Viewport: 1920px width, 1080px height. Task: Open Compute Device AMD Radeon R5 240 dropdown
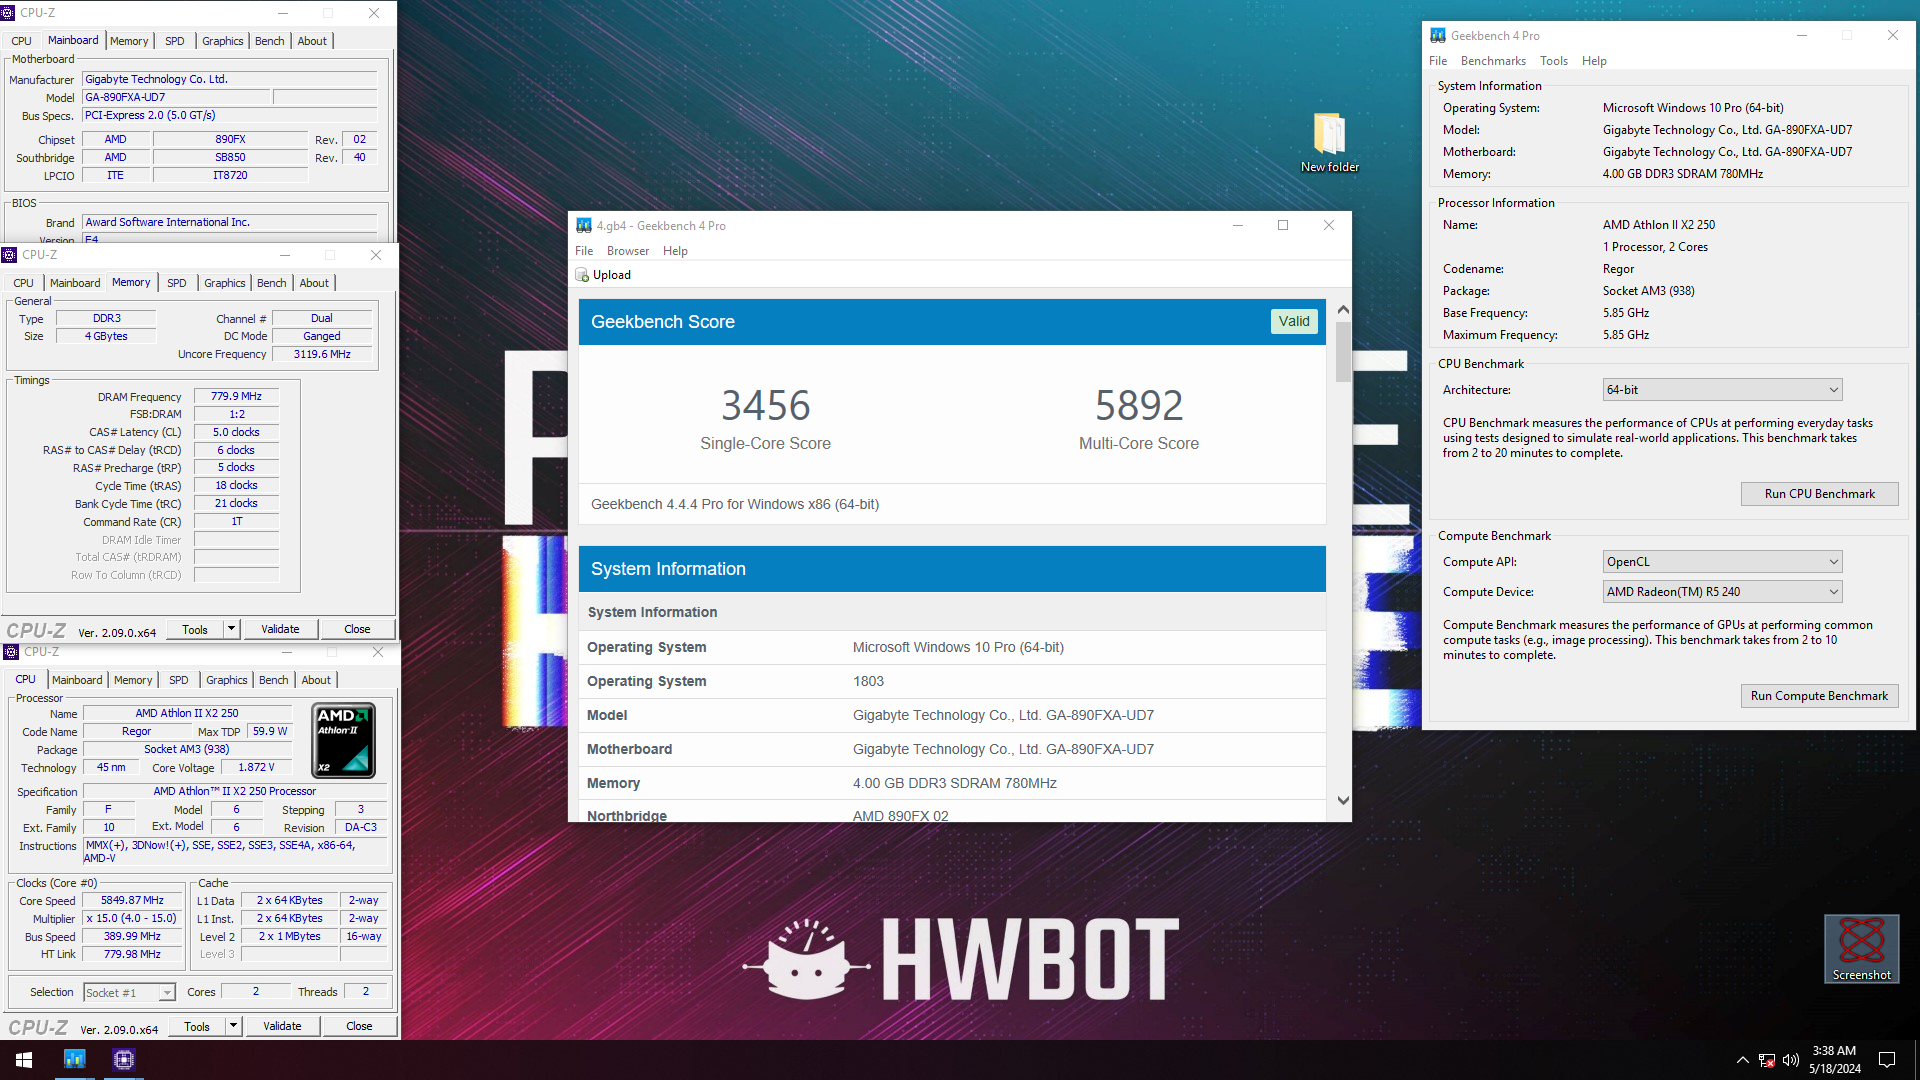[1722, 592]
